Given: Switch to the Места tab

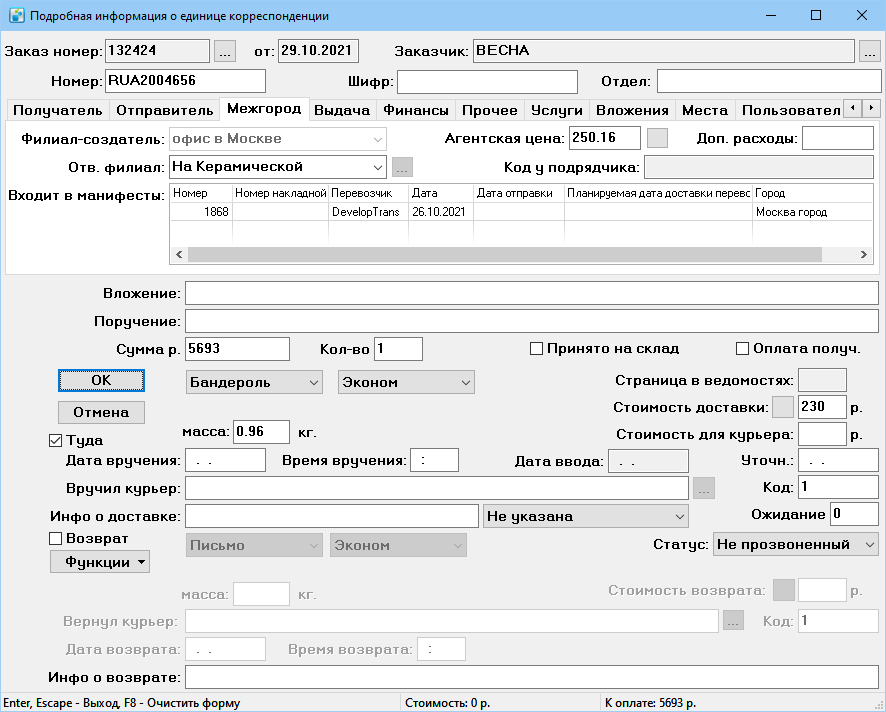Looking at the screenshot, I should (x=705, y=110).
